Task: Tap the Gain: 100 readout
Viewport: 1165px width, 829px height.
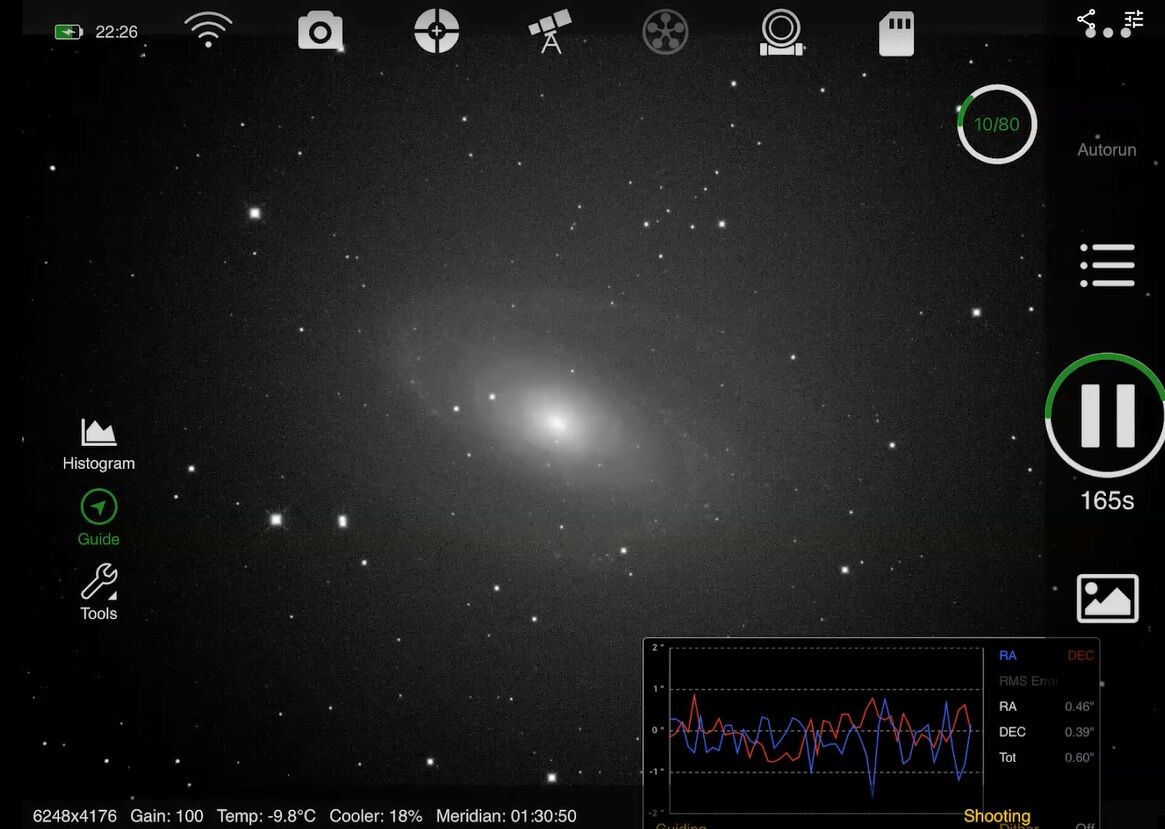Action: 166,816
